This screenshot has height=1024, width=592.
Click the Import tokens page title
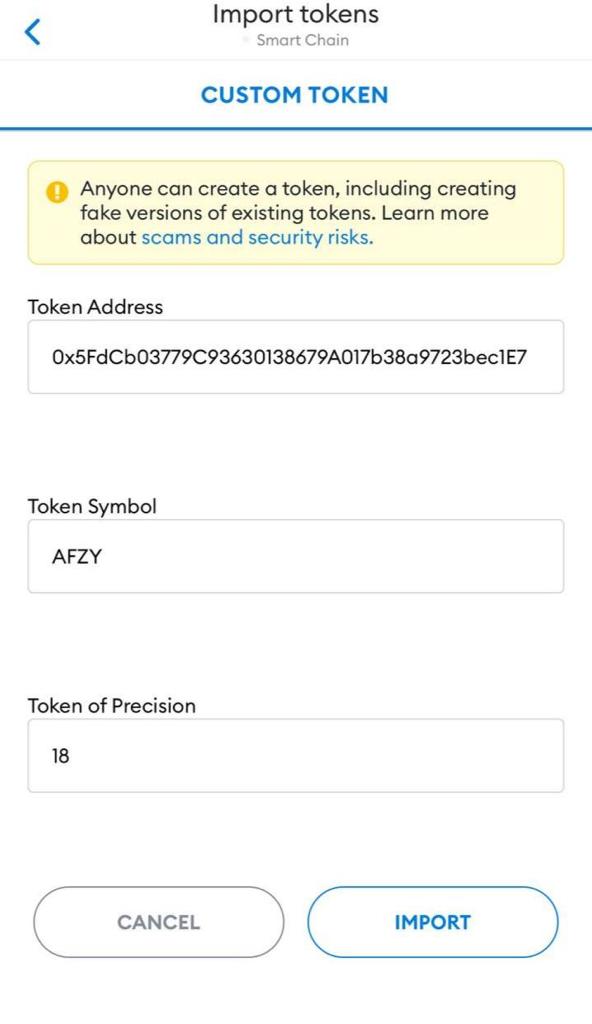pyautogui.click(x=295, y=14)
